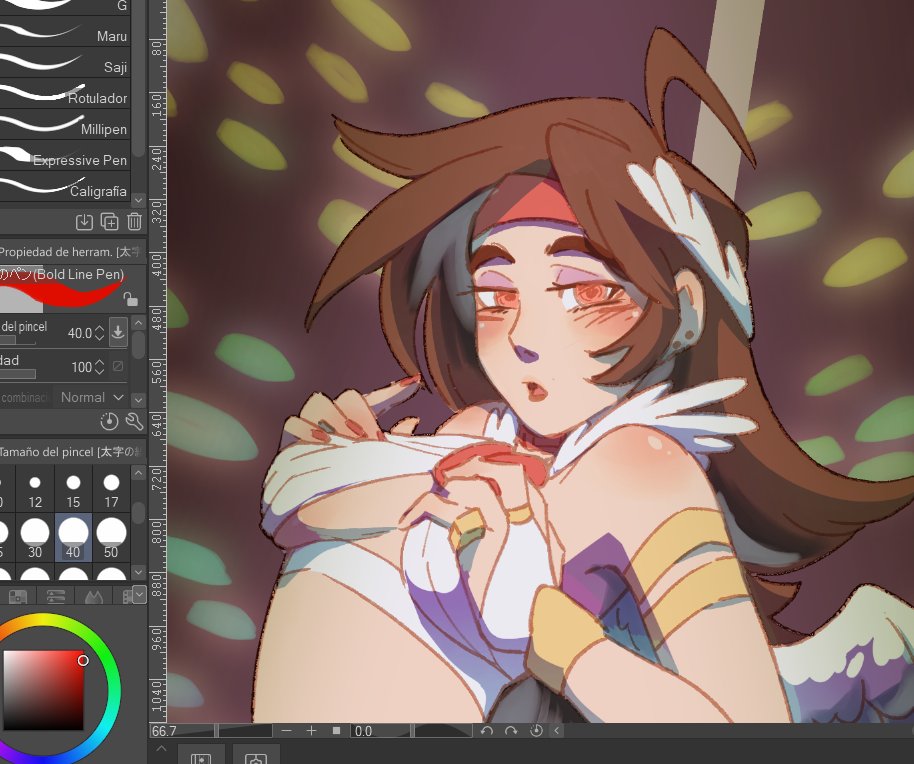Expand the color panel tab dropdown arrow
This screenshot has width=914, height=764.
[x=139, y=595]
